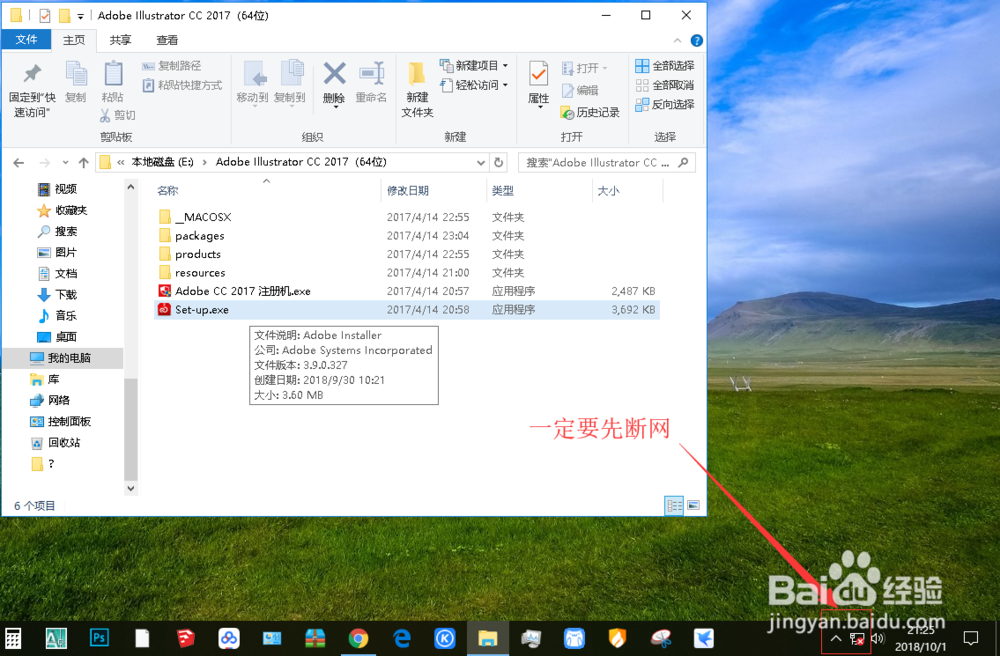Collapse the ribbon with chevron
Viewport: 1000px width, 656px height.
click(x=677, y=40)
